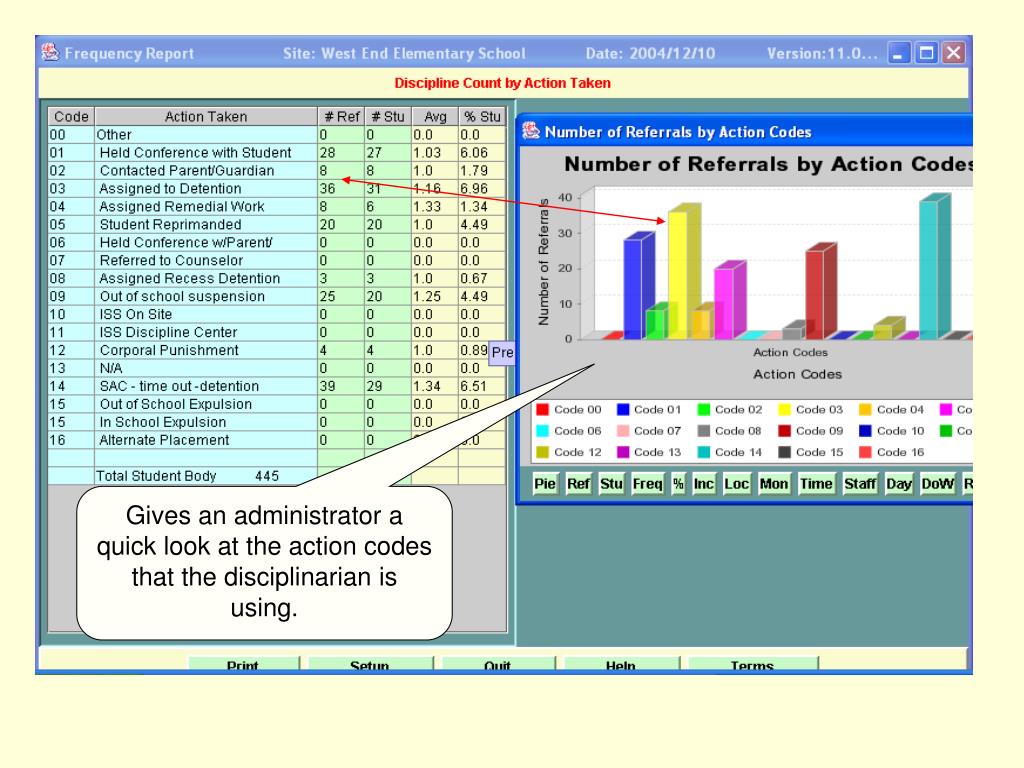The width and height of the screenshot is (1024, 768).
Task: Click the Freq chart button
Action: pyautogui.click(x=647, y=484)
